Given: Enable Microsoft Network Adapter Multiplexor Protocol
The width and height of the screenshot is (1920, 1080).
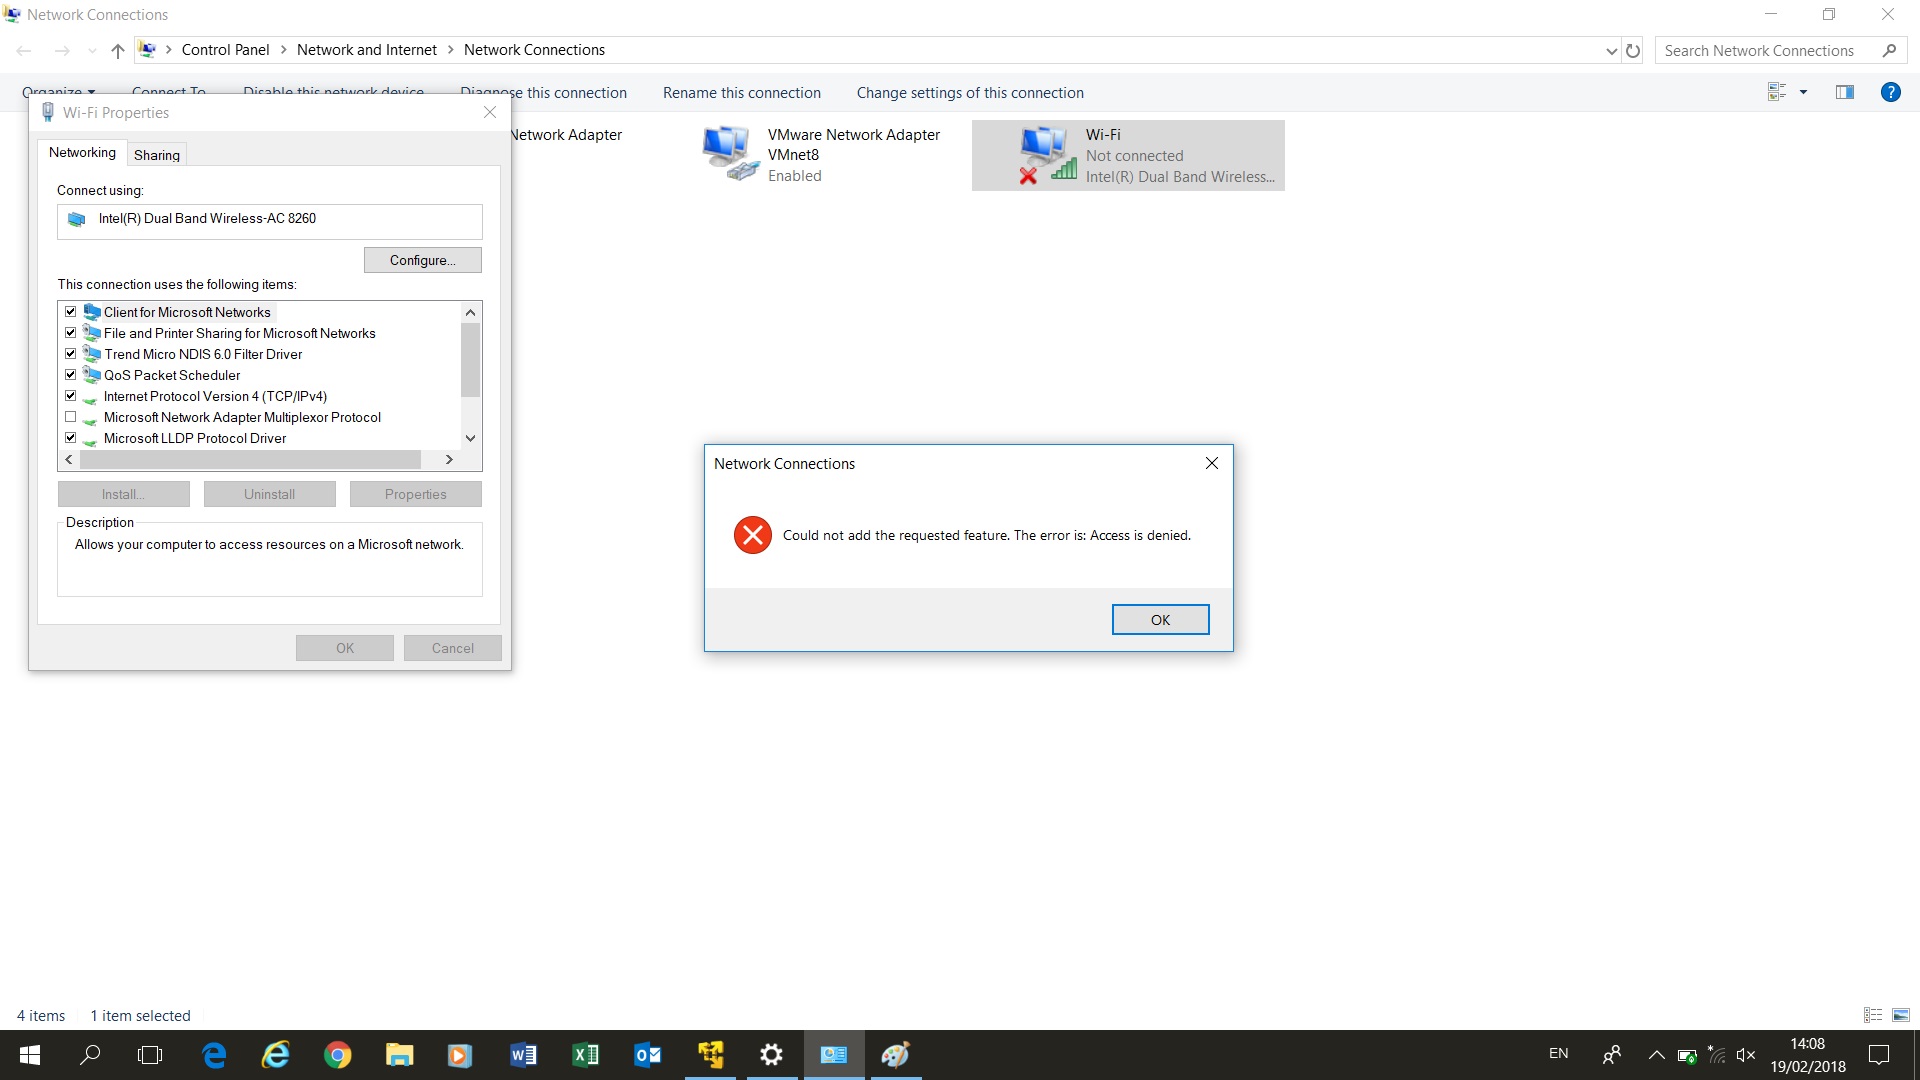Looking at the screenshot, I should click(70, 417).
